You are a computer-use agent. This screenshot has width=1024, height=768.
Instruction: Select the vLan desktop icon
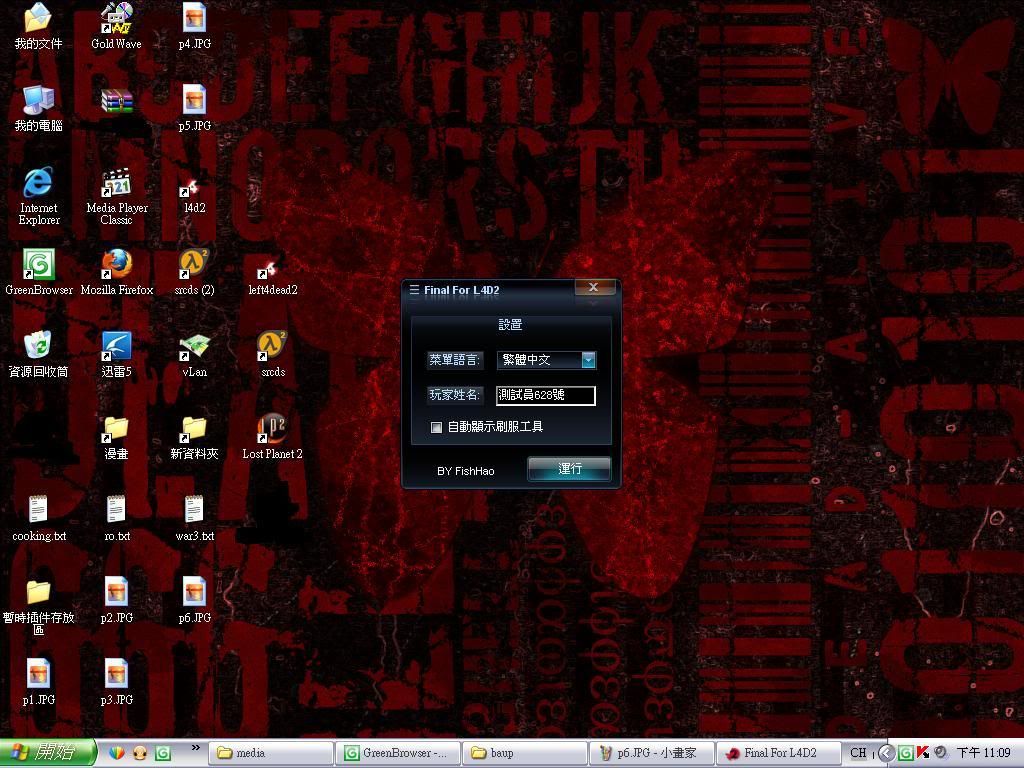click(194, 347)
